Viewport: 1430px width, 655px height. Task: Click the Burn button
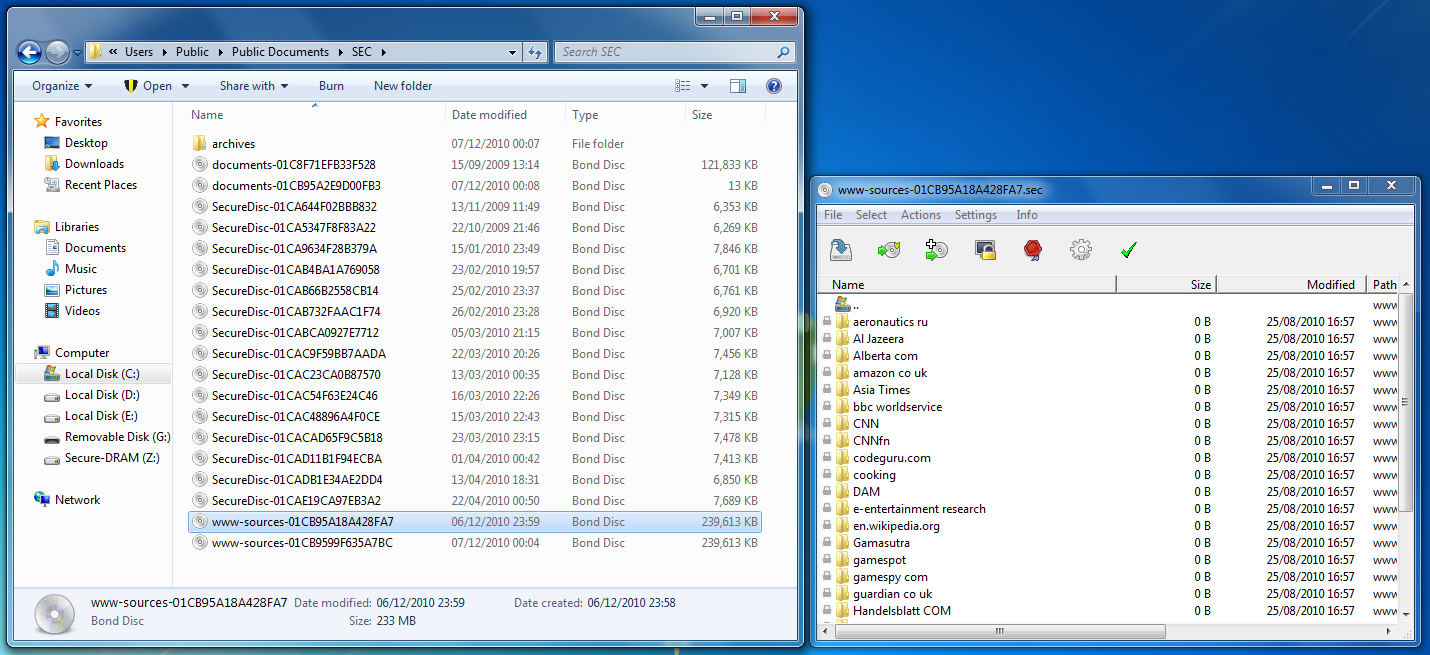coord(331,86)
